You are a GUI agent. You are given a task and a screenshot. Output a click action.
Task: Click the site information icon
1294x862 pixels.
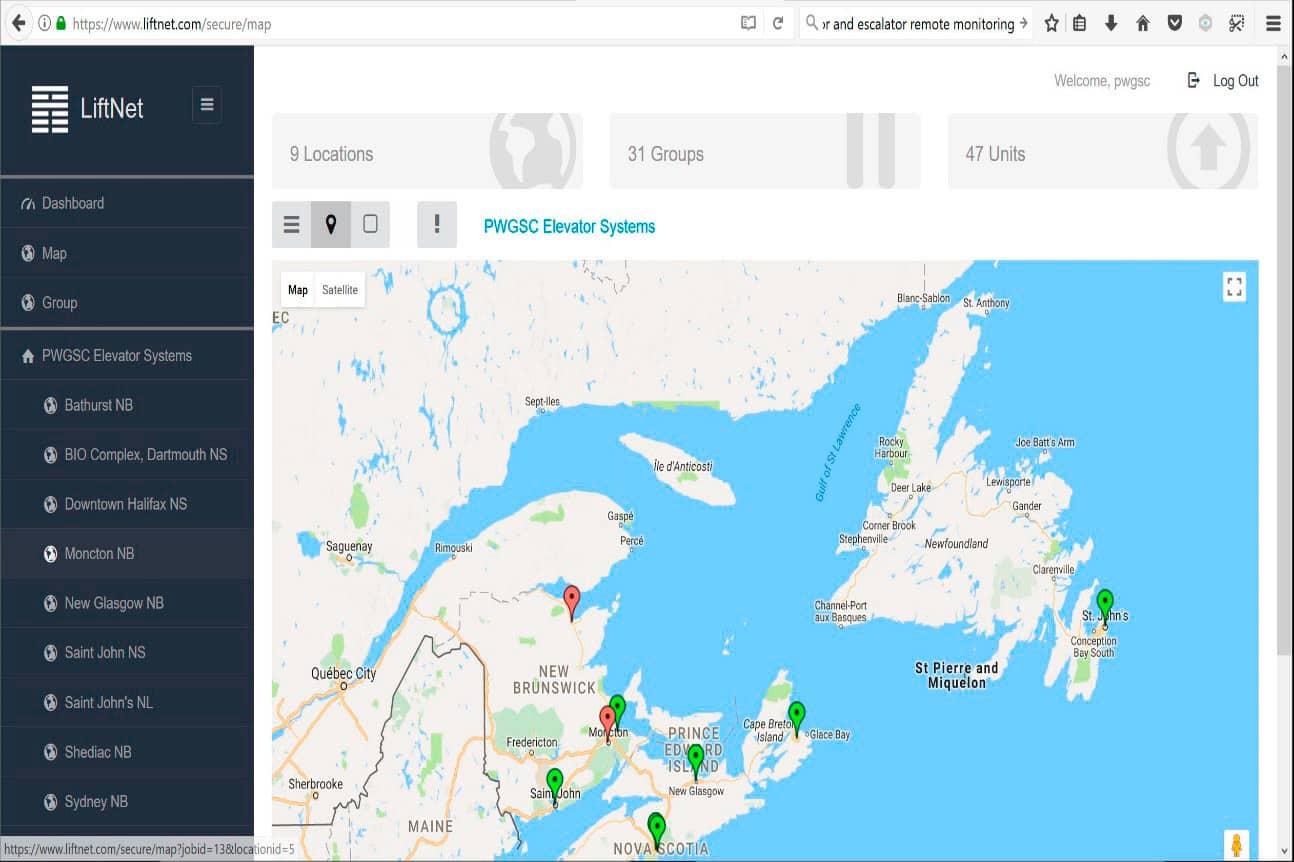[x=44, y=23]
